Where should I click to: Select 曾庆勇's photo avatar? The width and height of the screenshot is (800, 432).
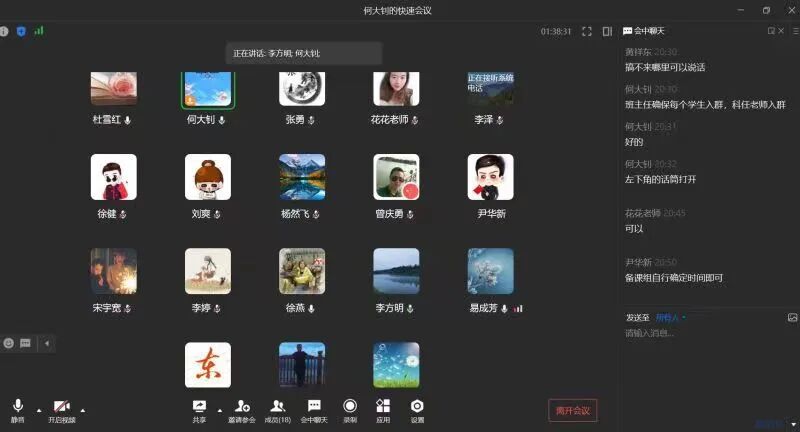396,177
